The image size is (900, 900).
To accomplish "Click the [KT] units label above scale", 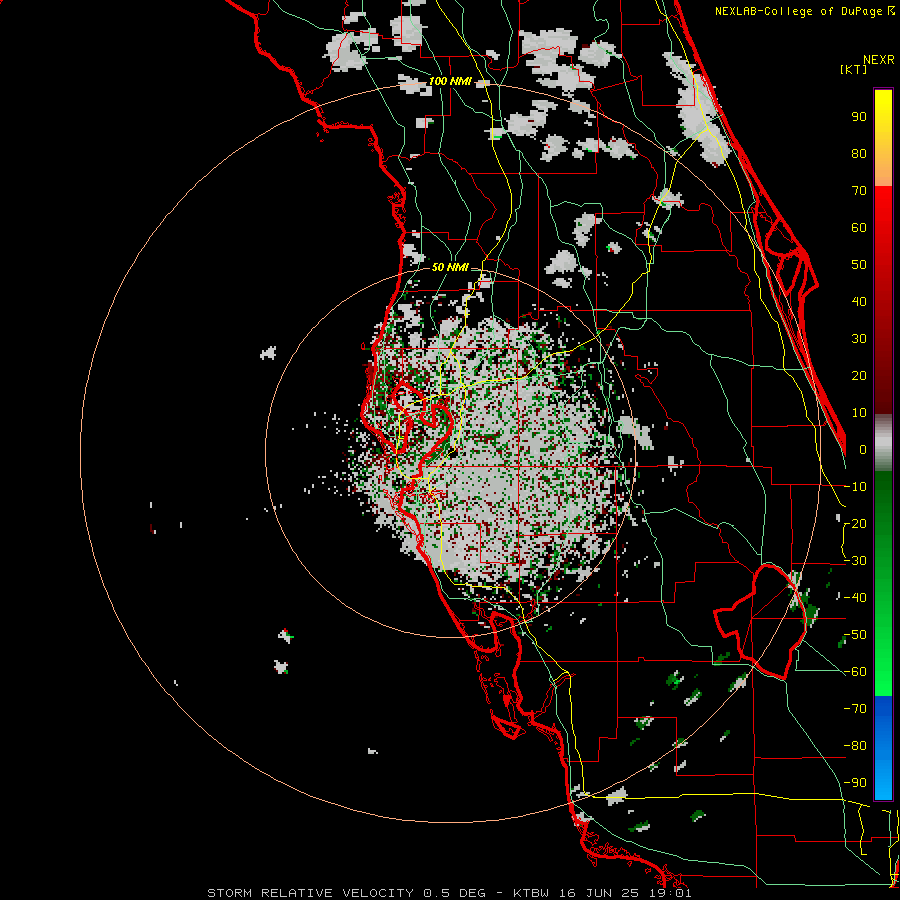I will click(854, 69).
